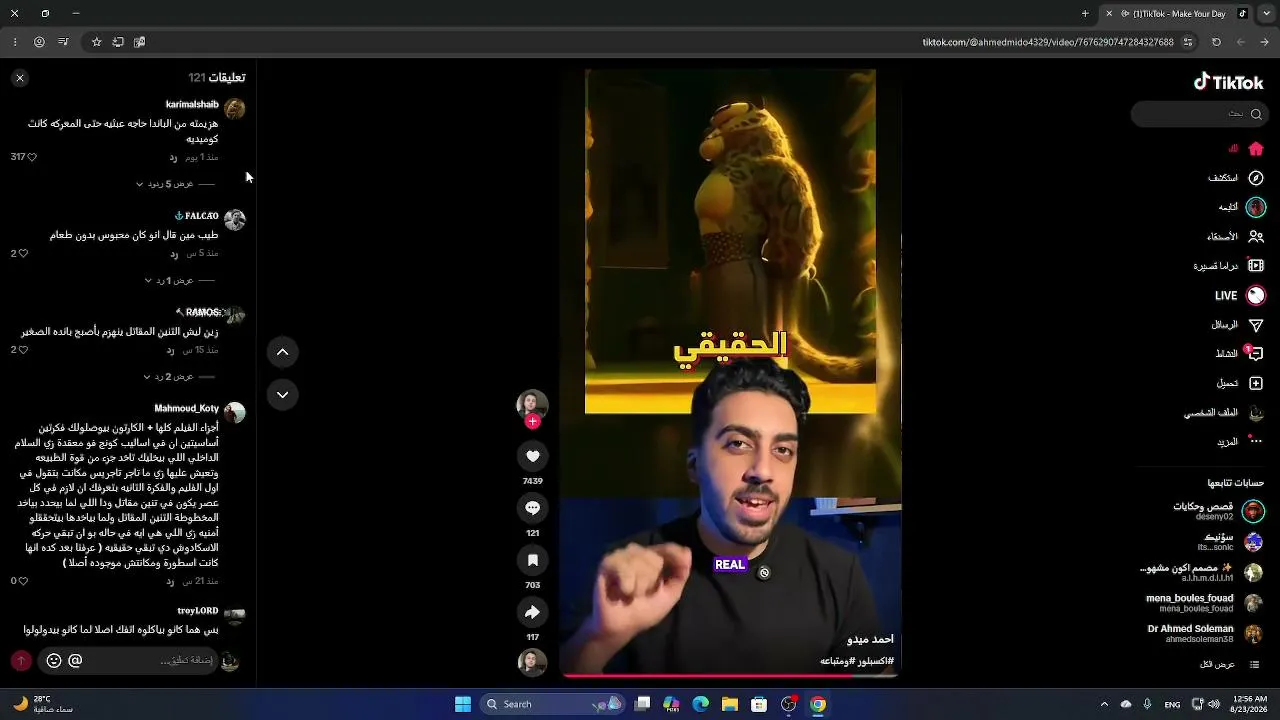The width and height of the screenshot is (1280, 720).
Task: Open the followed account Dr Ahmed Soleman
Action: tap(1206, 634)
